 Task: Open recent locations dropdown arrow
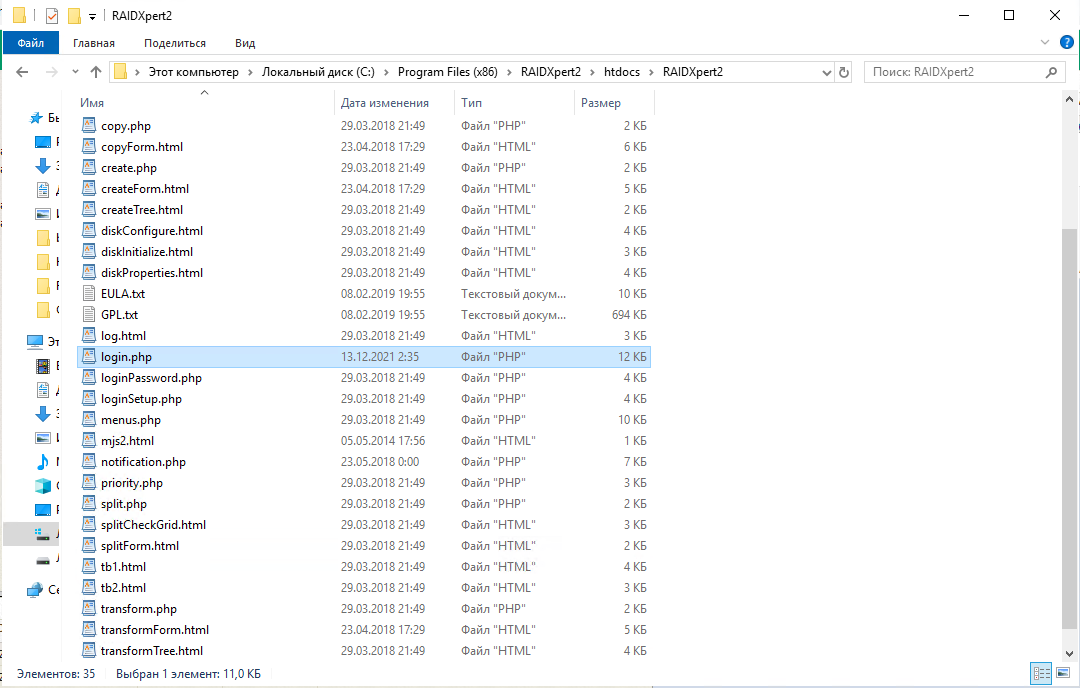[75, 72]
